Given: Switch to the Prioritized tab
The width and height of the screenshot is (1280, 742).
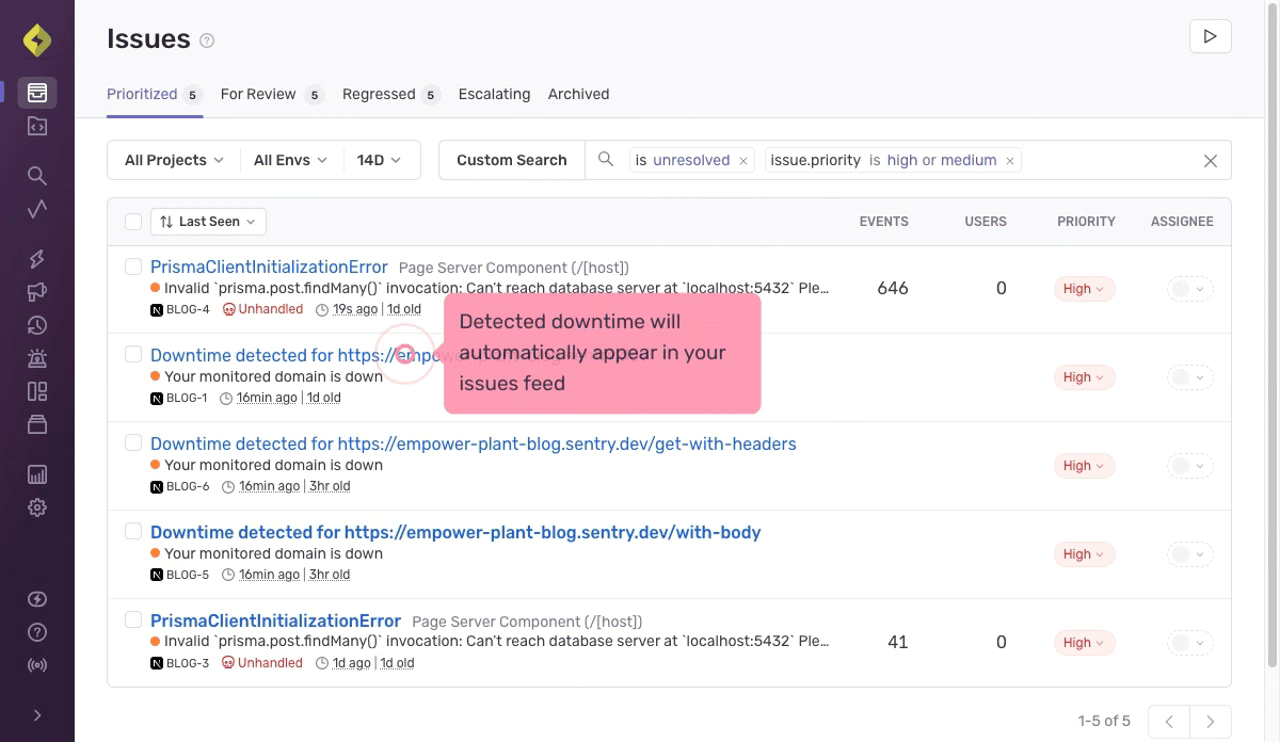Looking at the screenshot, I should 155,94.
